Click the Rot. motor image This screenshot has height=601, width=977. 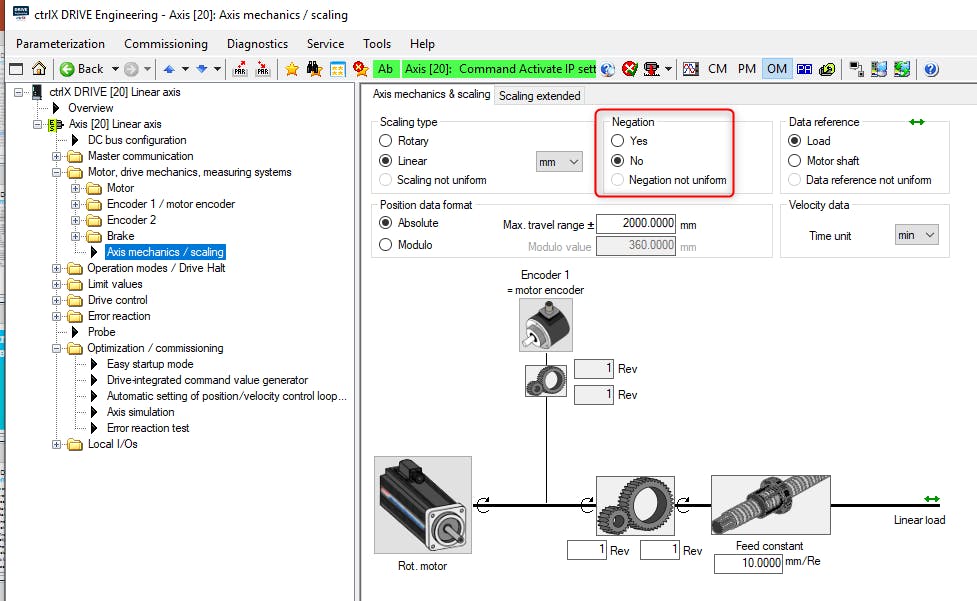pos(422,504)
